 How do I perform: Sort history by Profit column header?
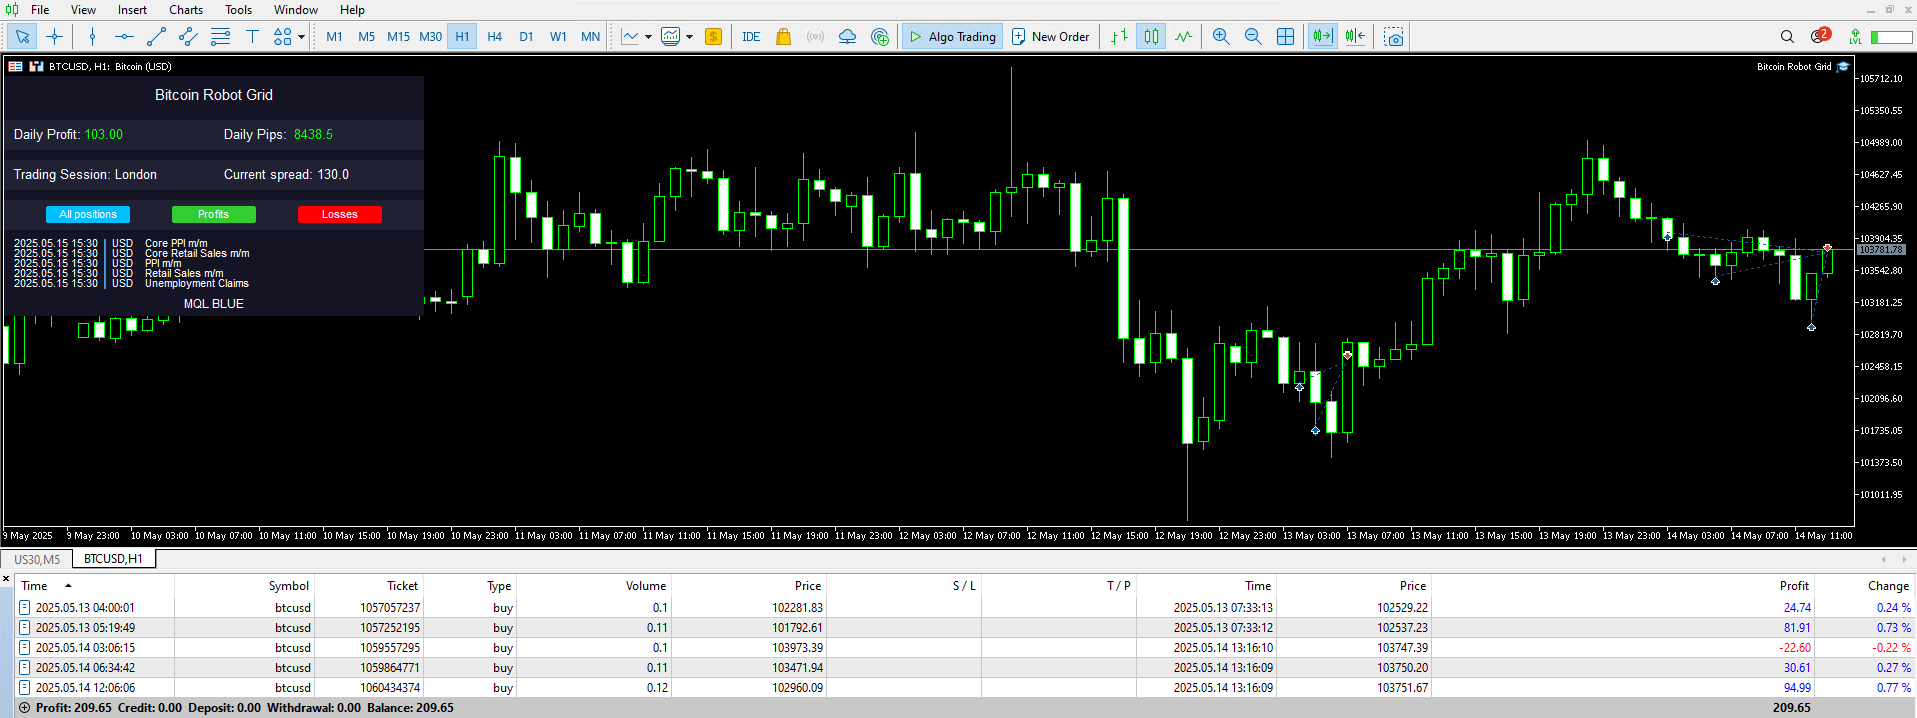point(1794,586)
